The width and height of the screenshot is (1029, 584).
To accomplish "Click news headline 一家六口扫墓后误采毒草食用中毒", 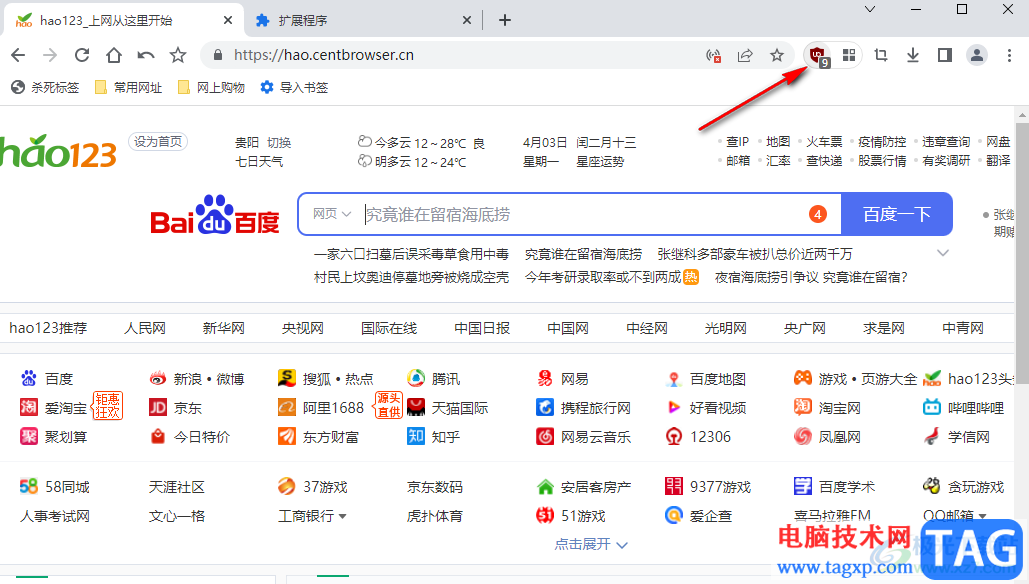I will tap(411, 254).
